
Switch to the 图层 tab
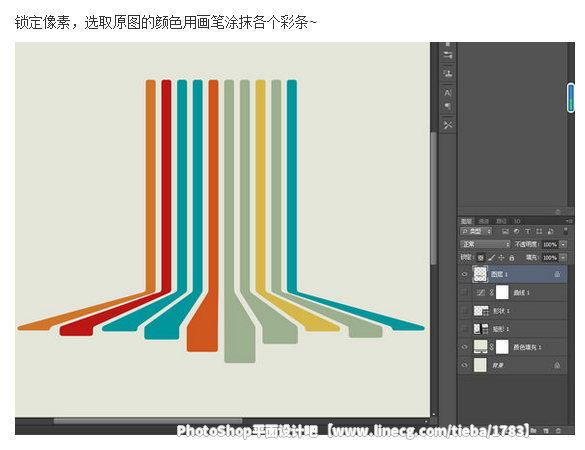pyautogui.click(x=466, y=221)
